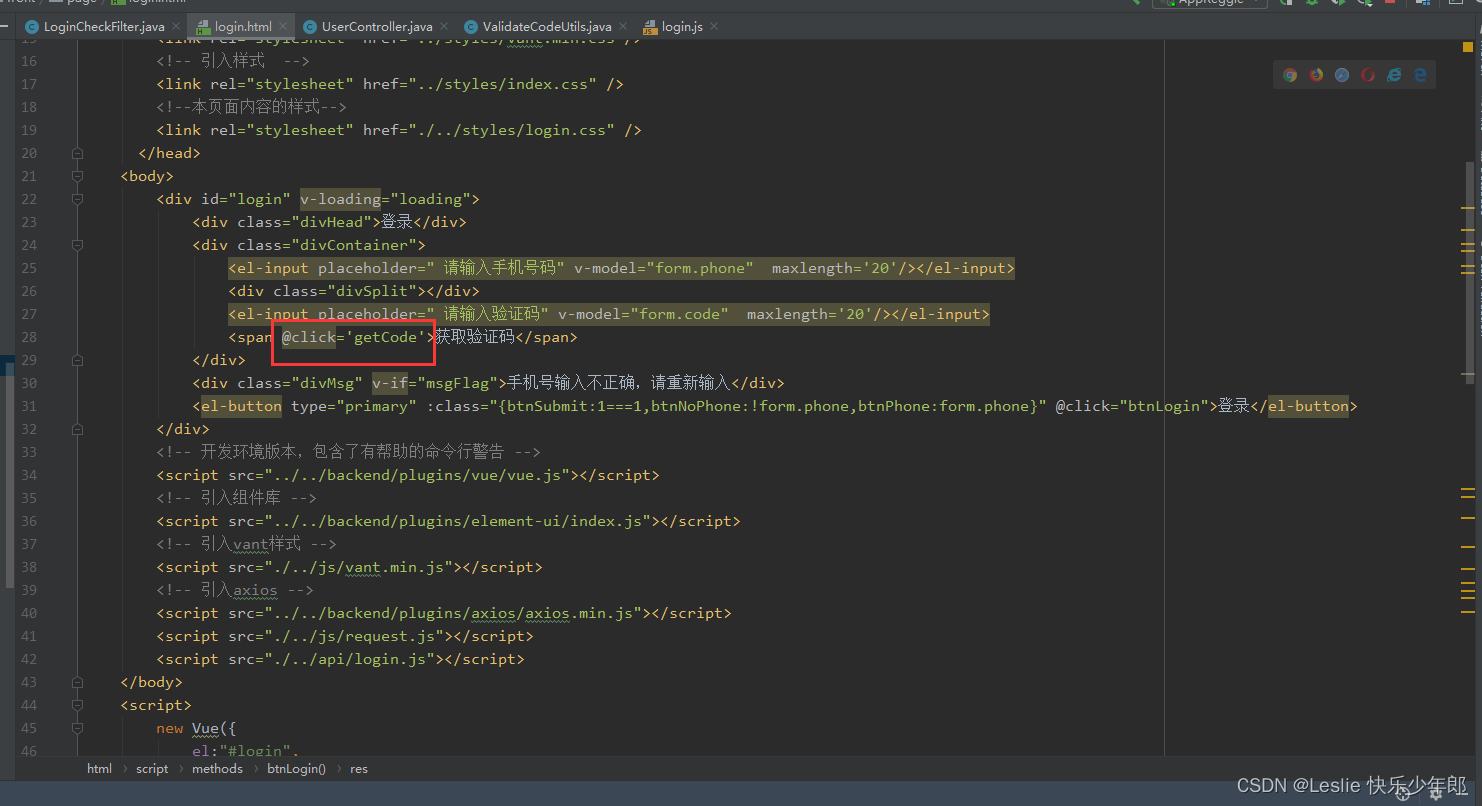The height and width of the screenshot is (806, 1482).
Task: Collapse the head closing tag fold
Action: pyautogui.click(x=77, y=153)
